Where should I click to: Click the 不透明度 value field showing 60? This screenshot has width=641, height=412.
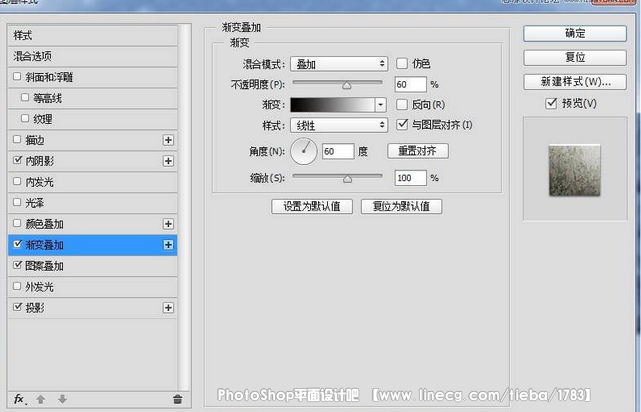point(410,85)
